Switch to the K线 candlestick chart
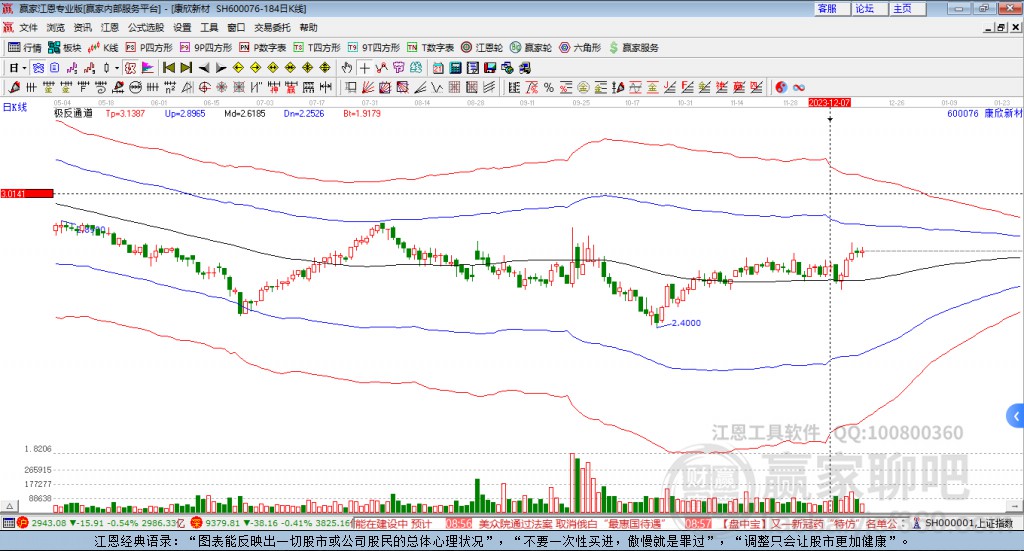Screen dimensions: 1024x551 [103, 48]
